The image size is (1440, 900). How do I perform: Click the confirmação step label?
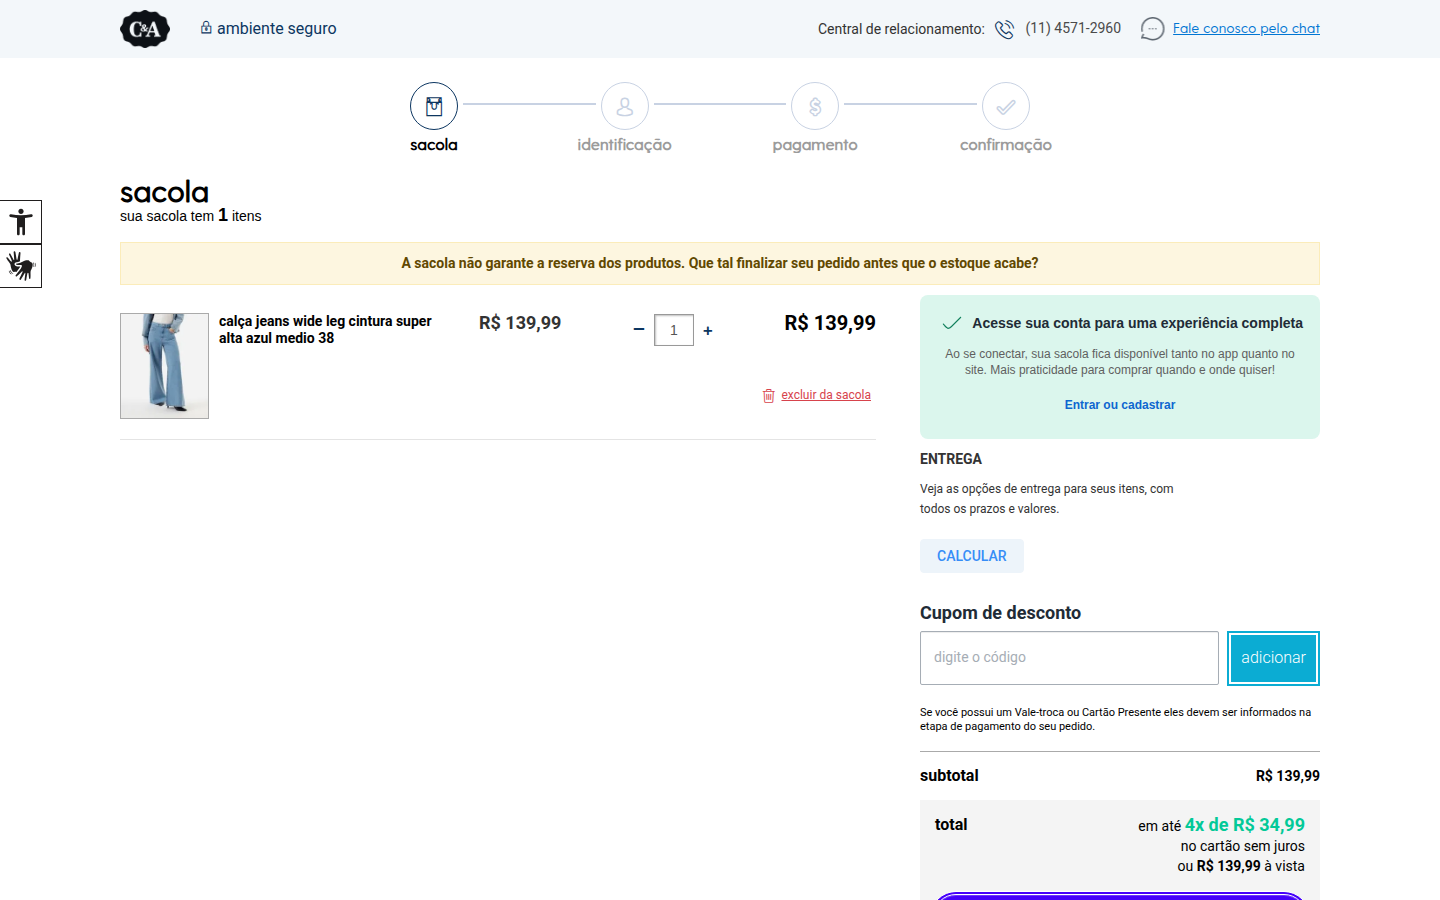pyautogui.click(x=1006, y=145)
